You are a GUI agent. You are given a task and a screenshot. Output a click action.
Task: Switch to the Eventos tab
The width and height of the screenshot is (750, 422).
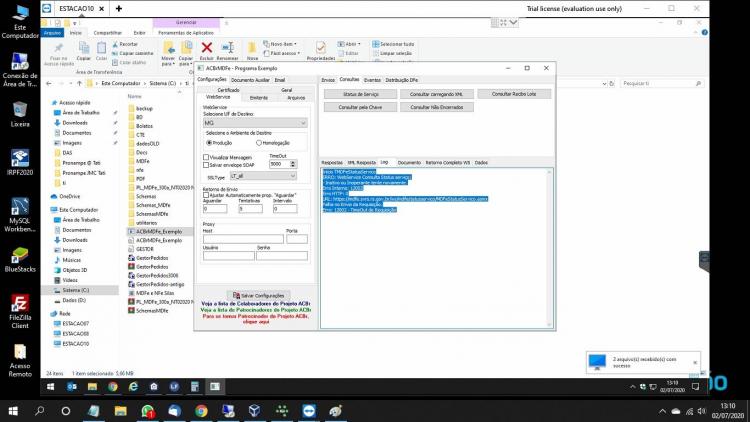pos(372,80)
